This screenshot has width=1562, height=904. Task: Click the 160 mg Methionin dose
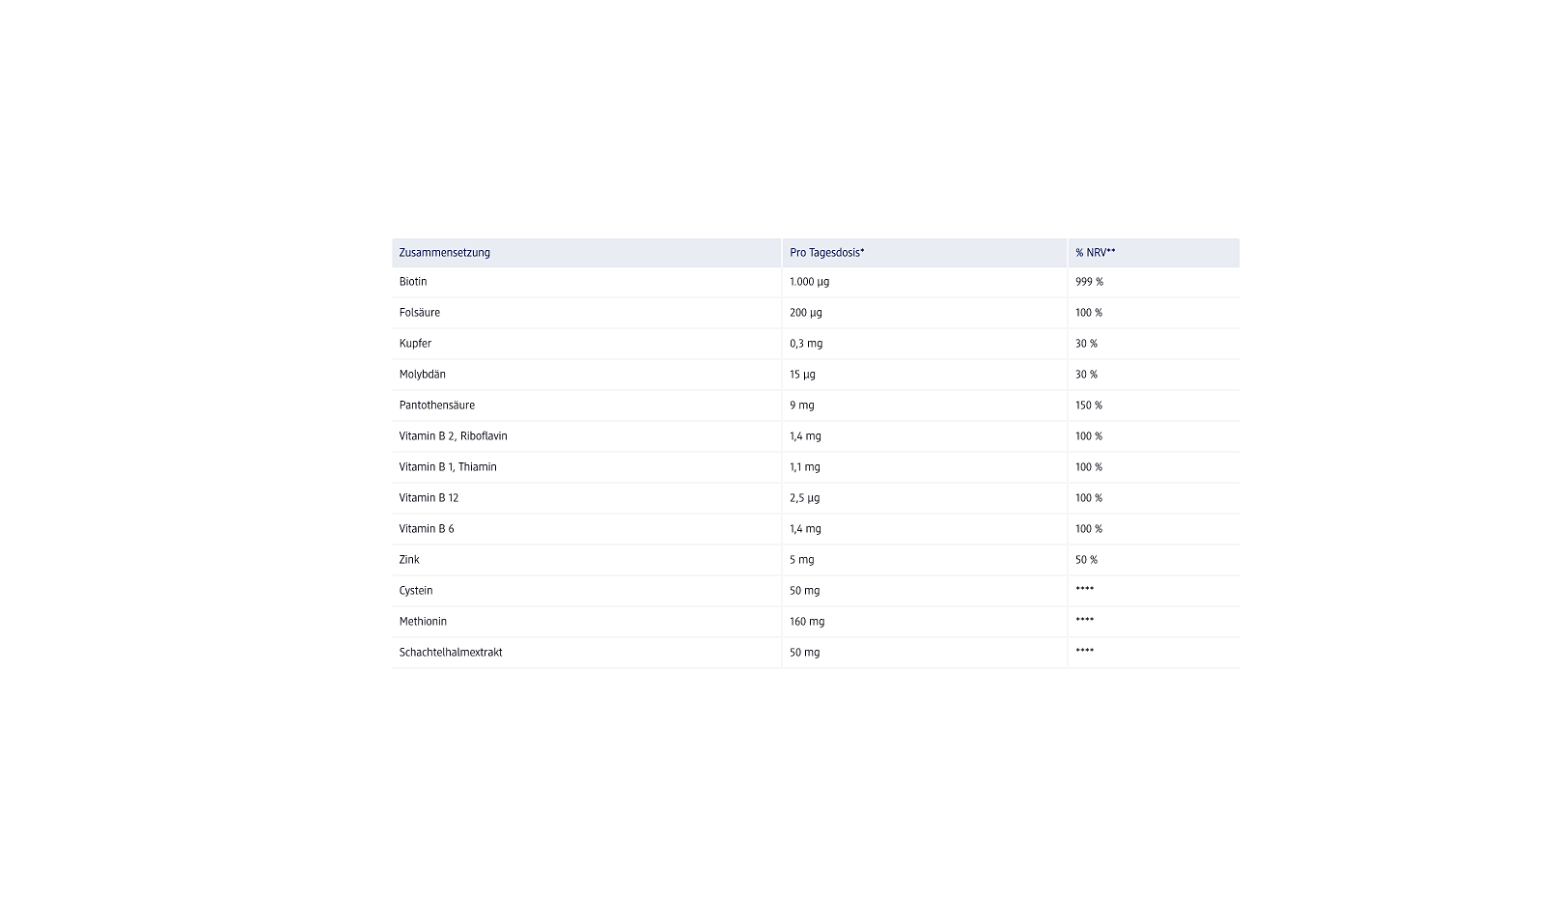807,622
